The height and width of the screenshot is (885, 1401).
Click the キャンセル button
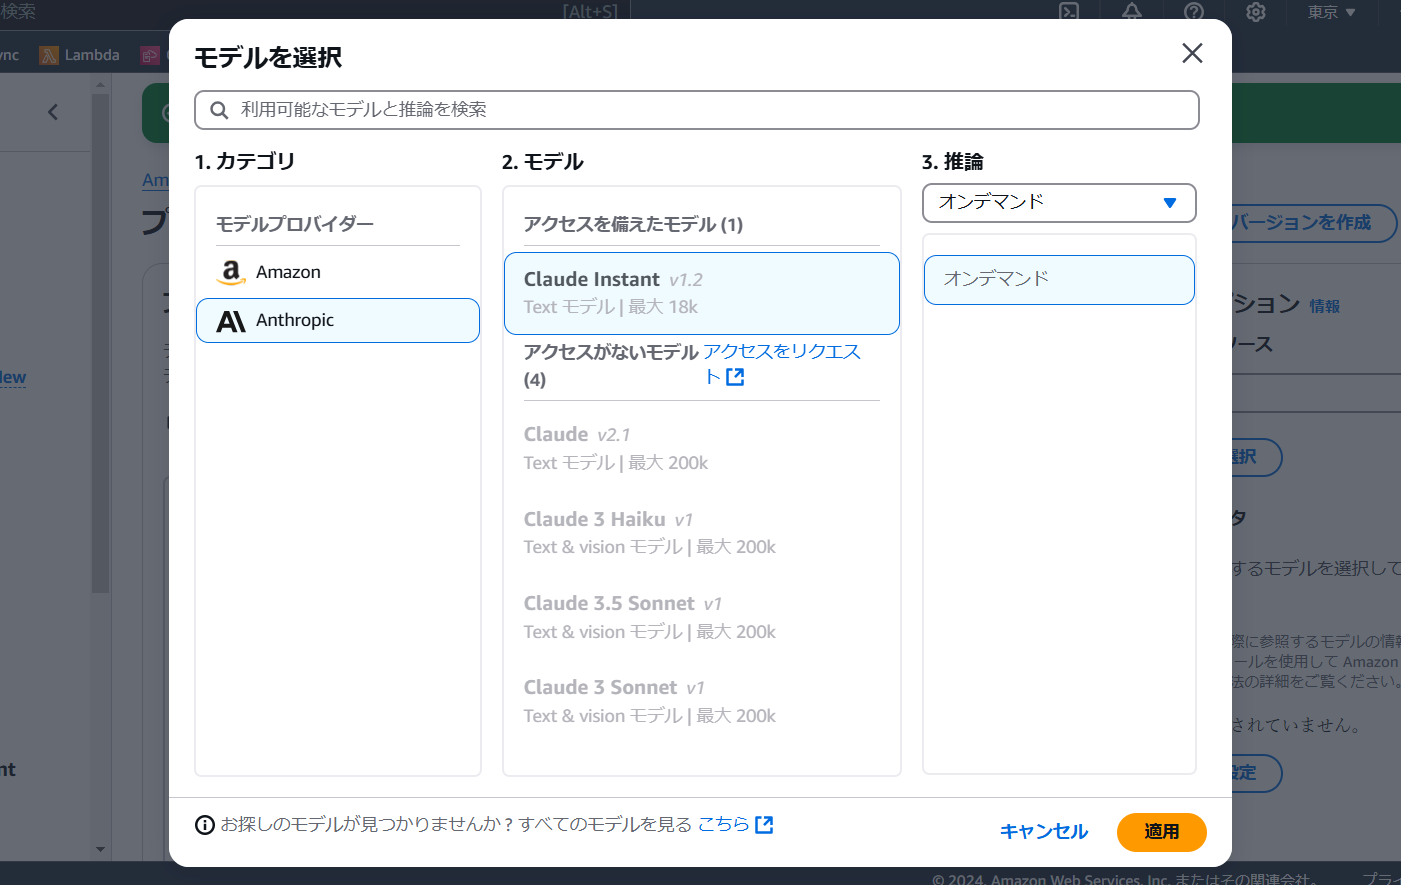[1044, 832]
